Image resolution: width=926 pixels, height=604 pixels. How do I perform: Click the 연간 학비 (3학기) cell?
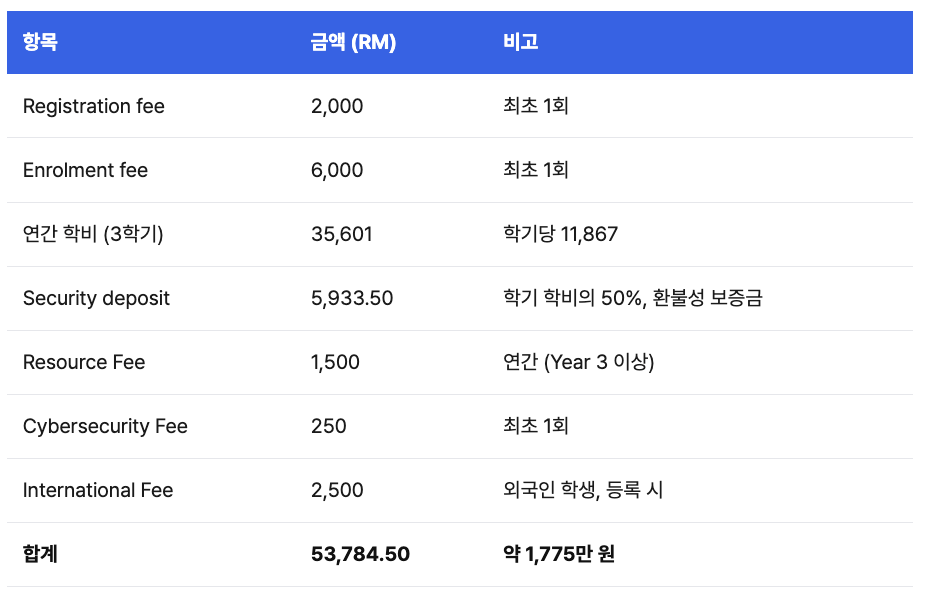93,234
